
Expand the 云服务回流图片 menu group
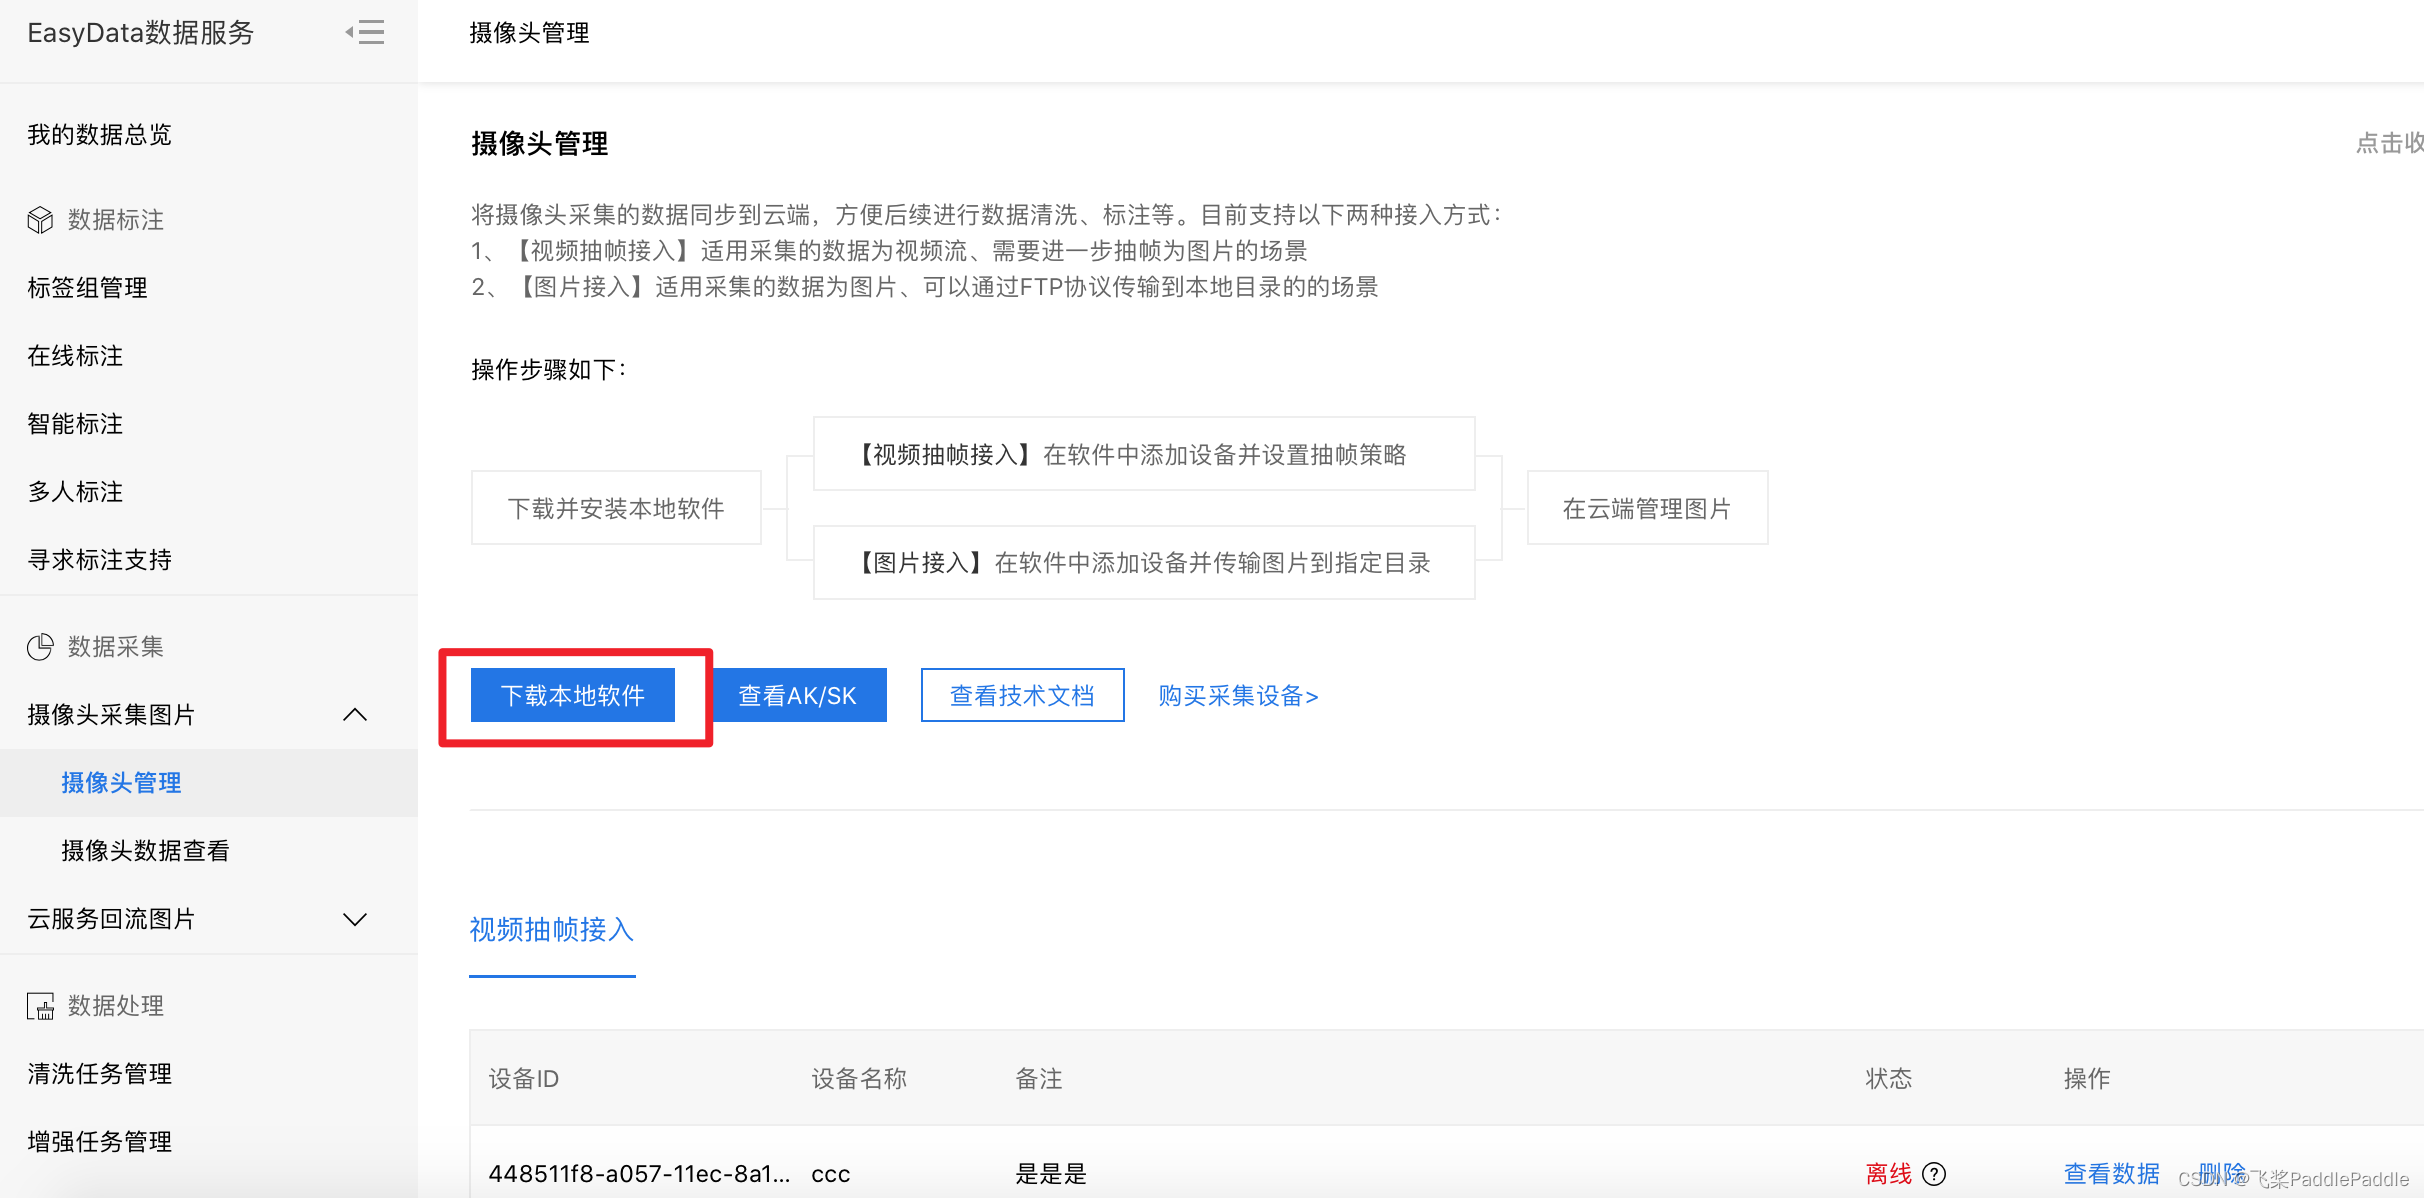[355, 919]
